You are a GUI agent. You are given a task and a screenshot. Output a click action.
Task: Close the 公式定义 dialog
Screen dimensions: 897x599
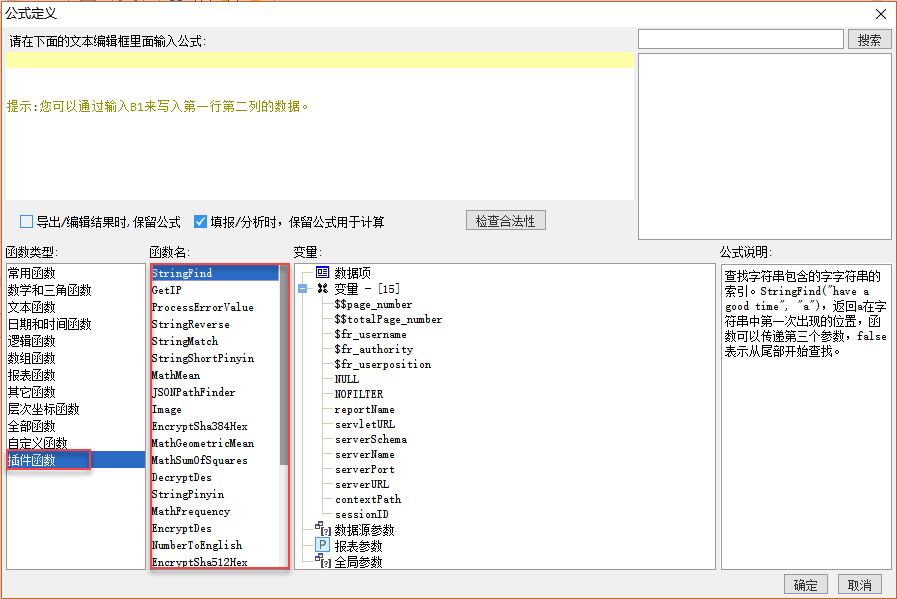881,14
